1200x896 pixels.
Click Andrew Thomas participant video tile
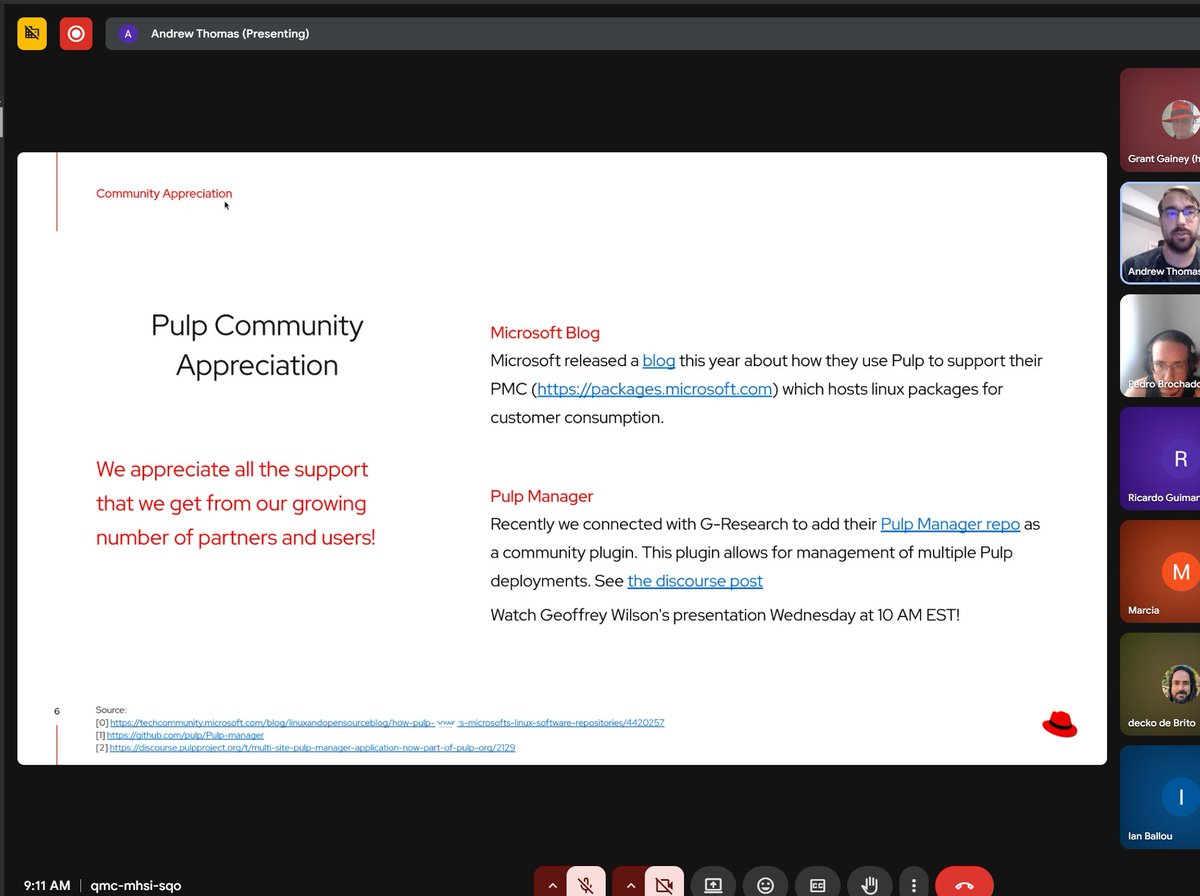(x=1160, y=233)
